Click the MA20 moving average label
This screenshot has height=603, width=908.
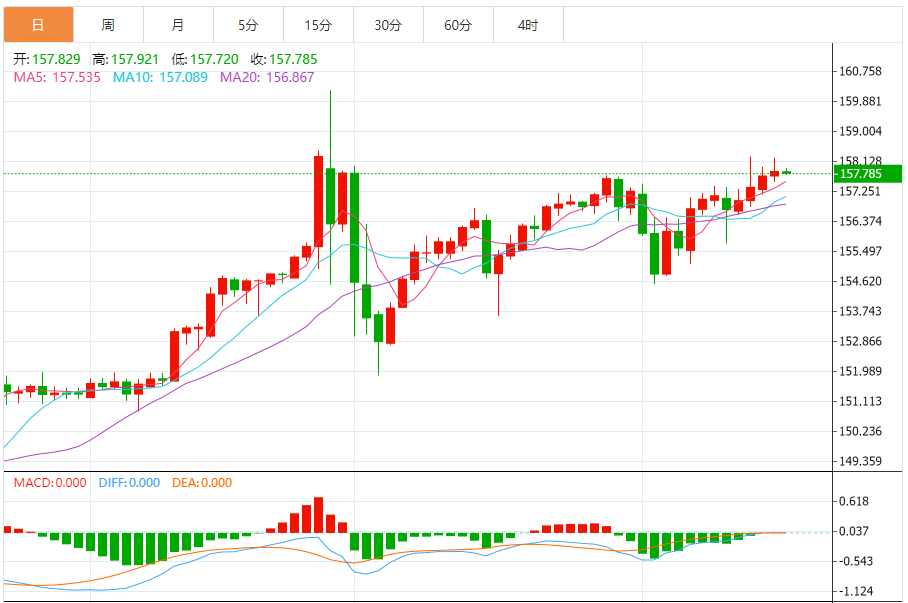(x=267, y=77)
